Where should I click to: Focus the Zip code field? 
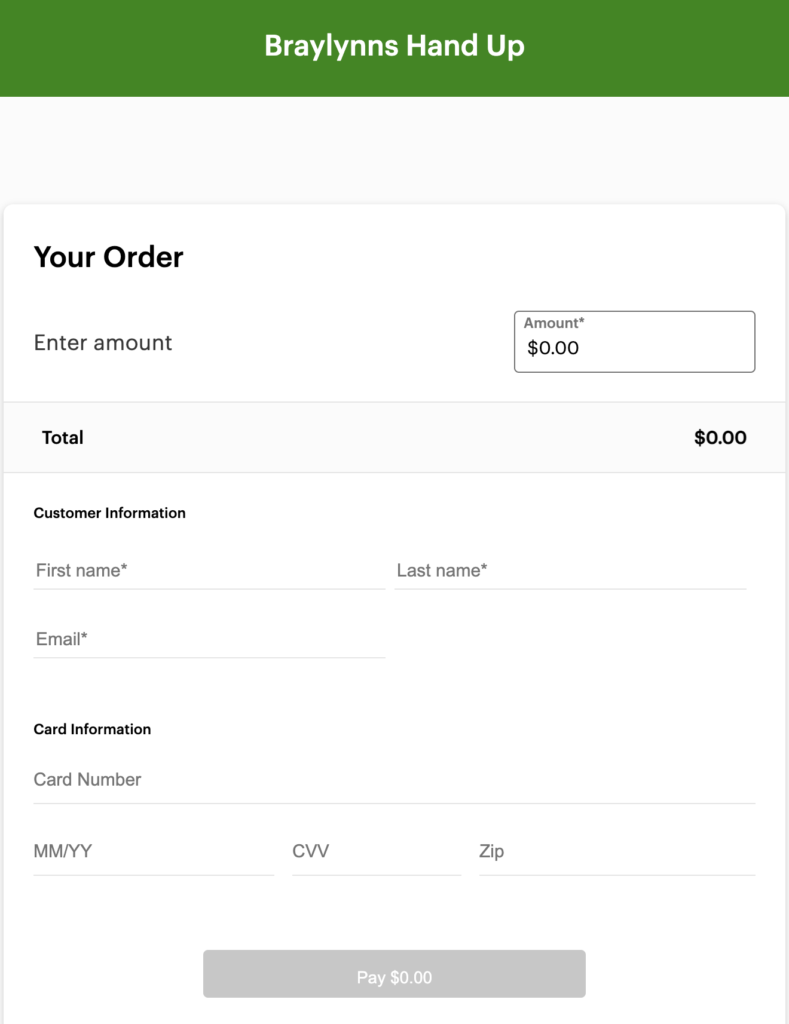pos(616,852)
